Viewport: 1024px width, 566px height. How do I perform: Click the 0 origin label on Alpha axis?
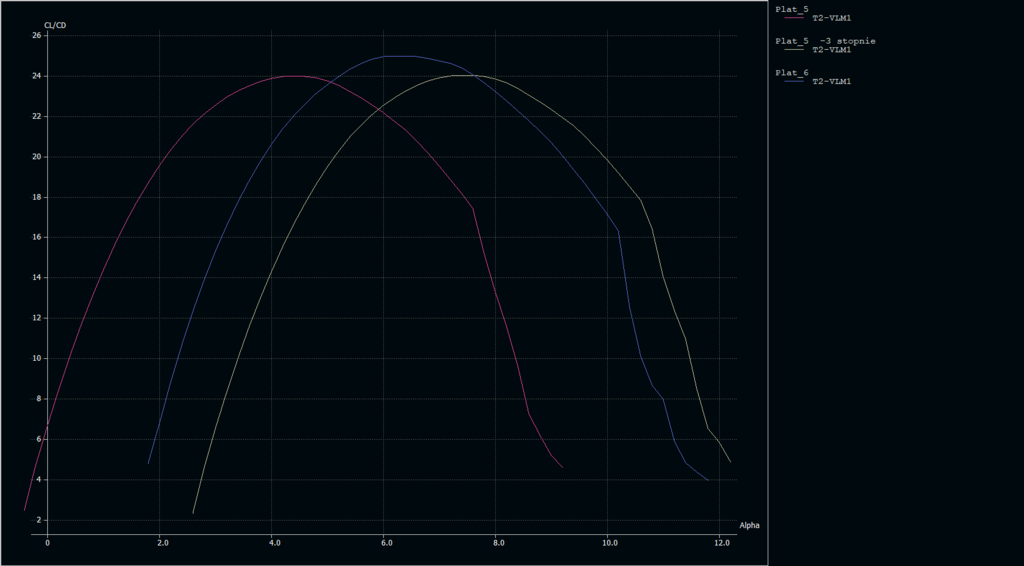tap(47, 543)
